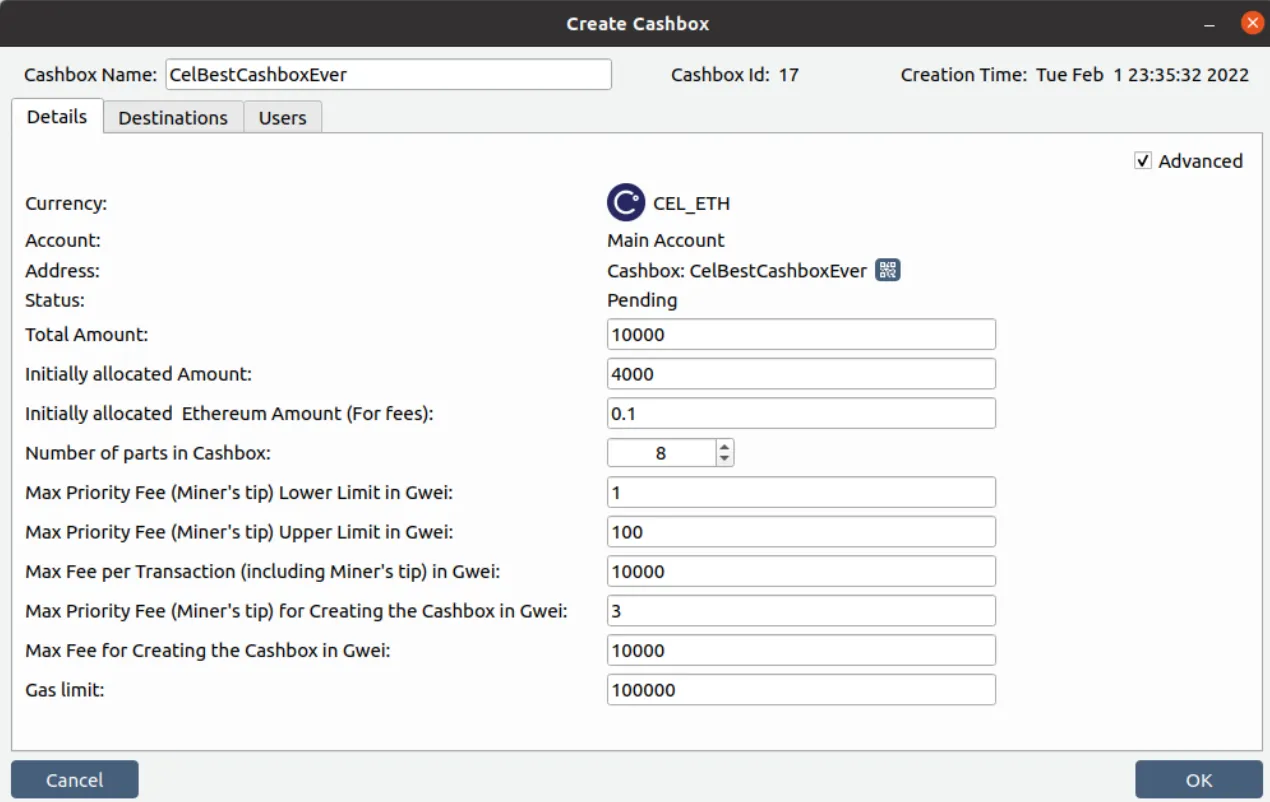The width and height of the screenshot is (1270, 802).
Task: Click Priority Fee for Creating Cashbox field
Action: pos(801,610)
